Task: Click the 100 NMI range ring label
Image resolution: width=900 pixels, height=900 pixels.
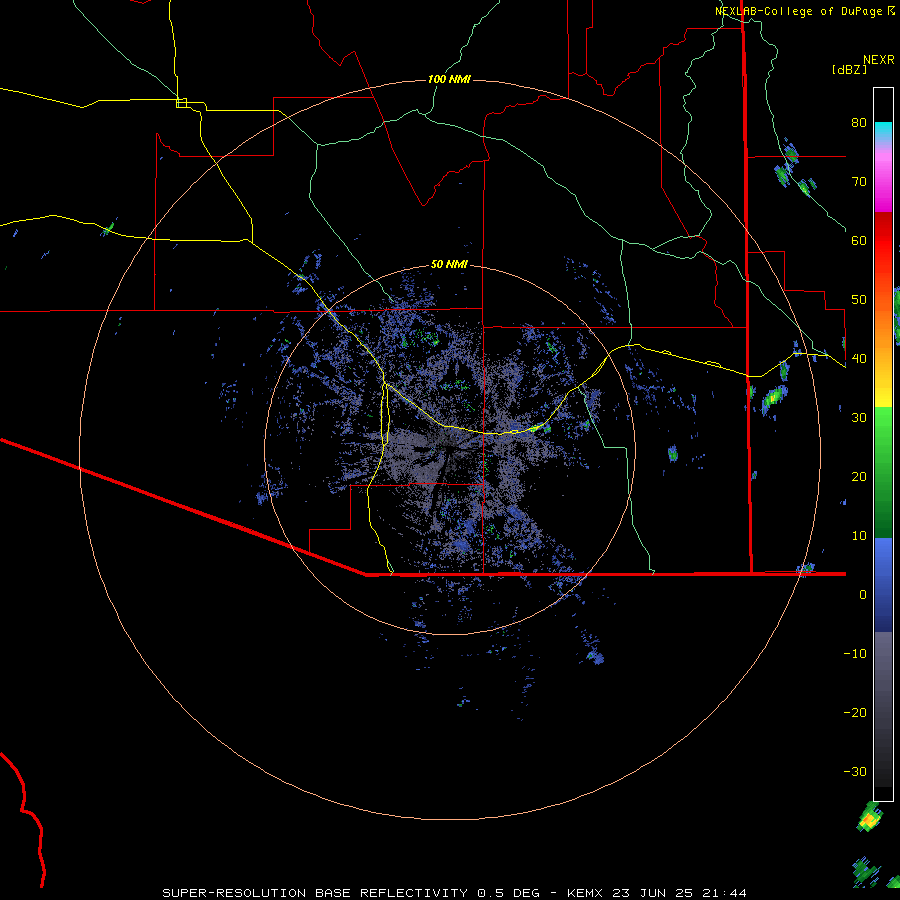Action: click(449, 79)
